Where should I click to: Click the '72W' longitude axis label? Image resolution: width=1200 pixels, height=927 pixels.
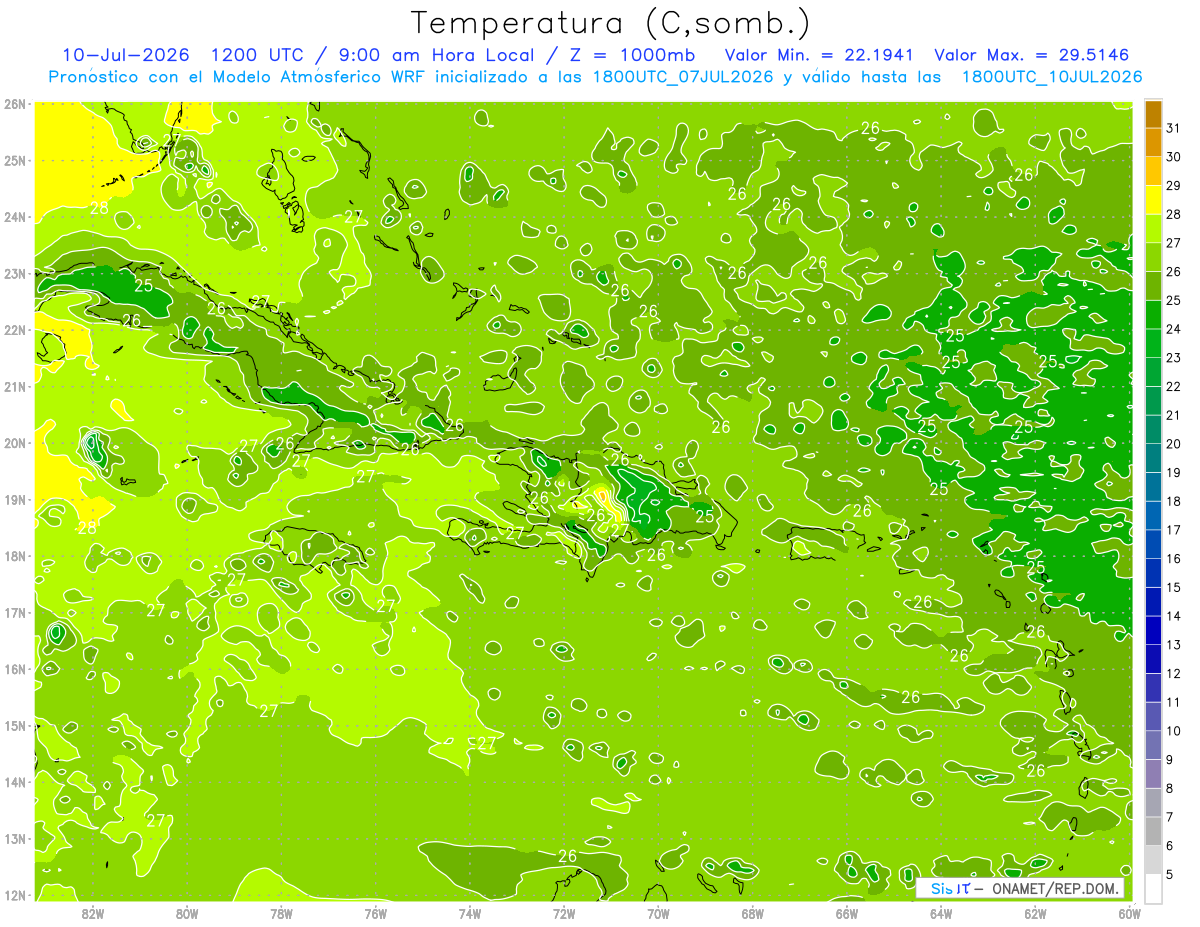pyautogui.click(x=564, y=914)
